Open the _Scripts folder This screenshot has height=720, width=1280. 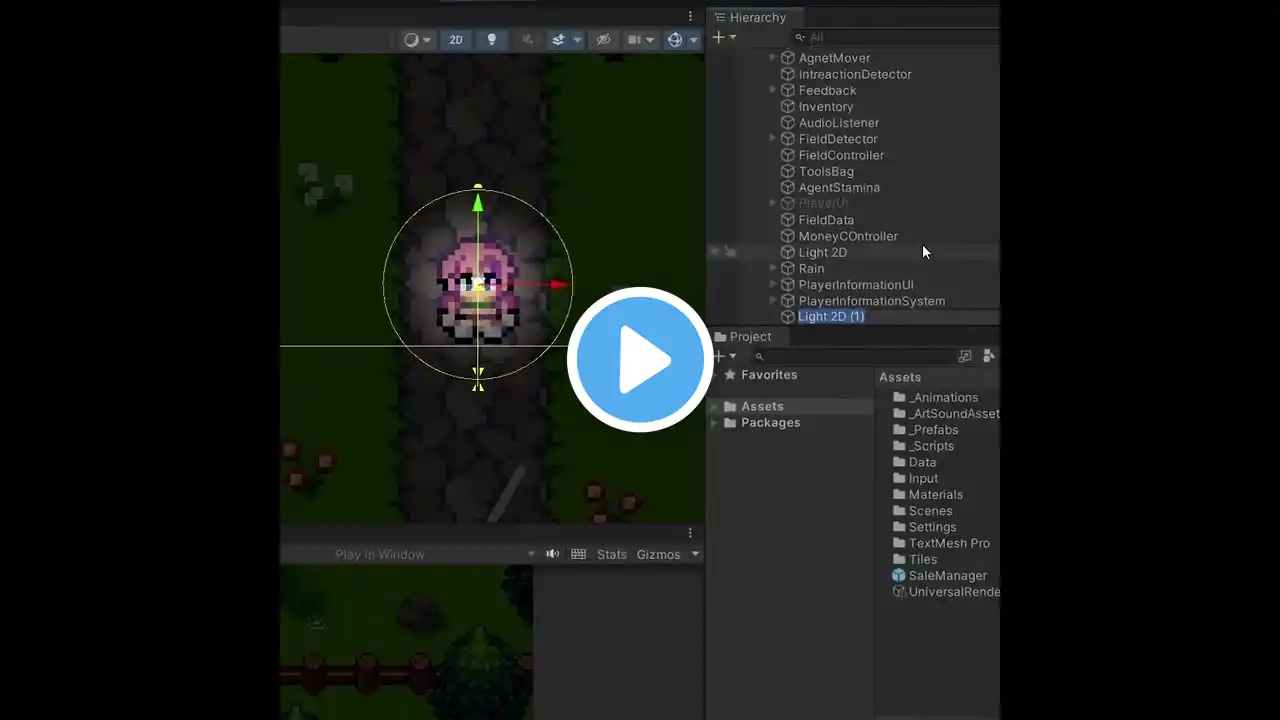point(923,446)
